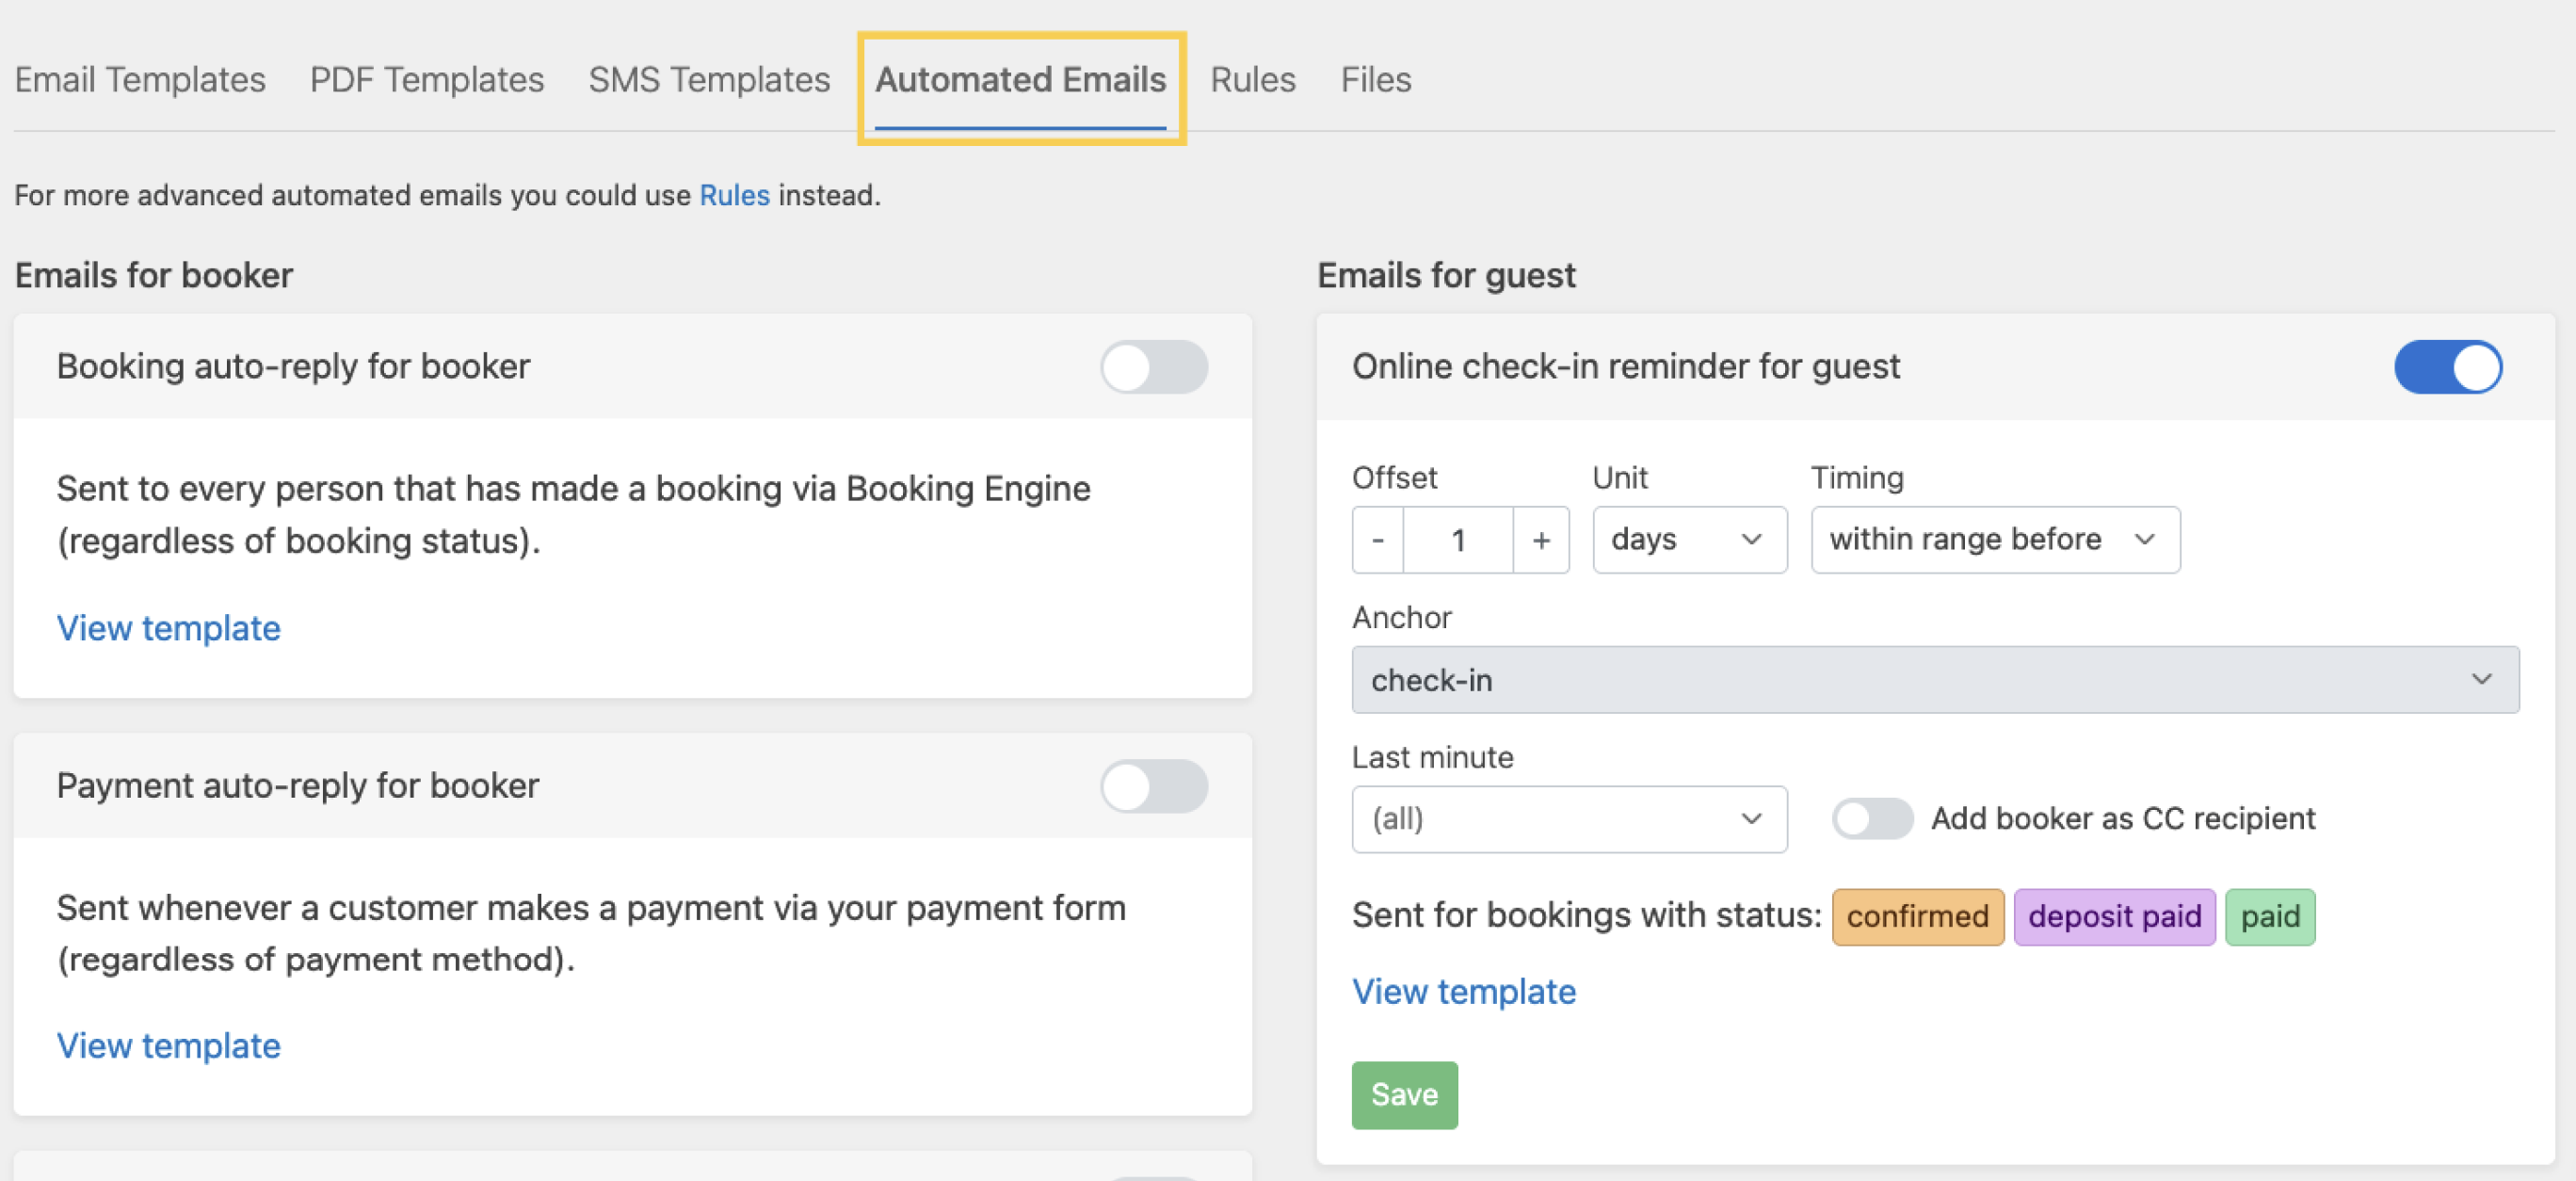Image resolution: width=2576 pixels, height=1181 pixels.
Task: Click the green Save button
Action: pos(1404,1095)
